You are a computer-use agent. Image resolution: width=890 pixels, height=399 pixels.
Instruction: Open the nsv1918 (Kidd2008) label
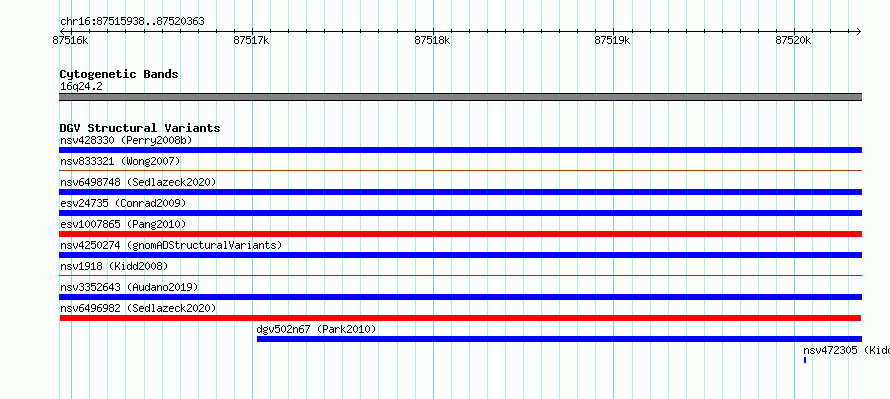coord(114,266)
